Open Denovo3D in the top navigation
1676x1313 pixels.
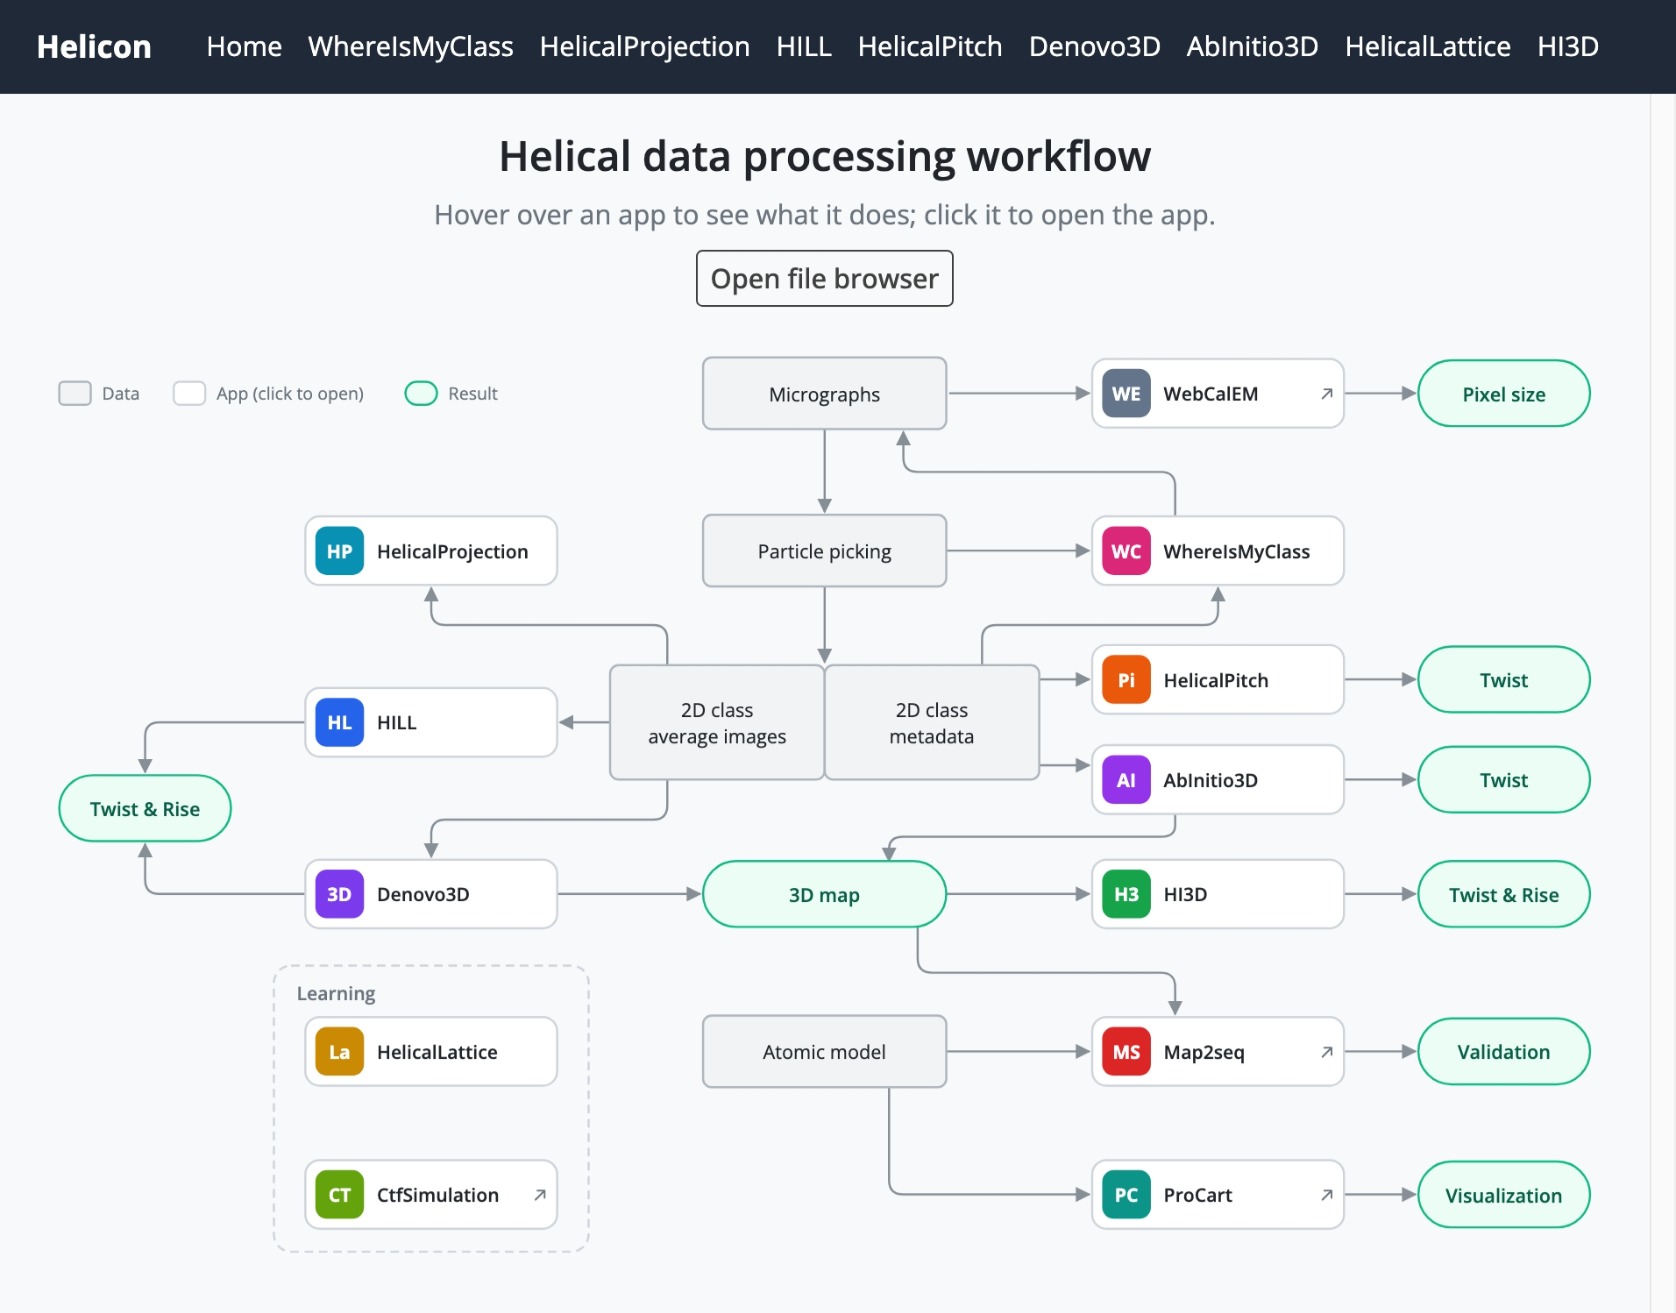tap(1094, 47)
